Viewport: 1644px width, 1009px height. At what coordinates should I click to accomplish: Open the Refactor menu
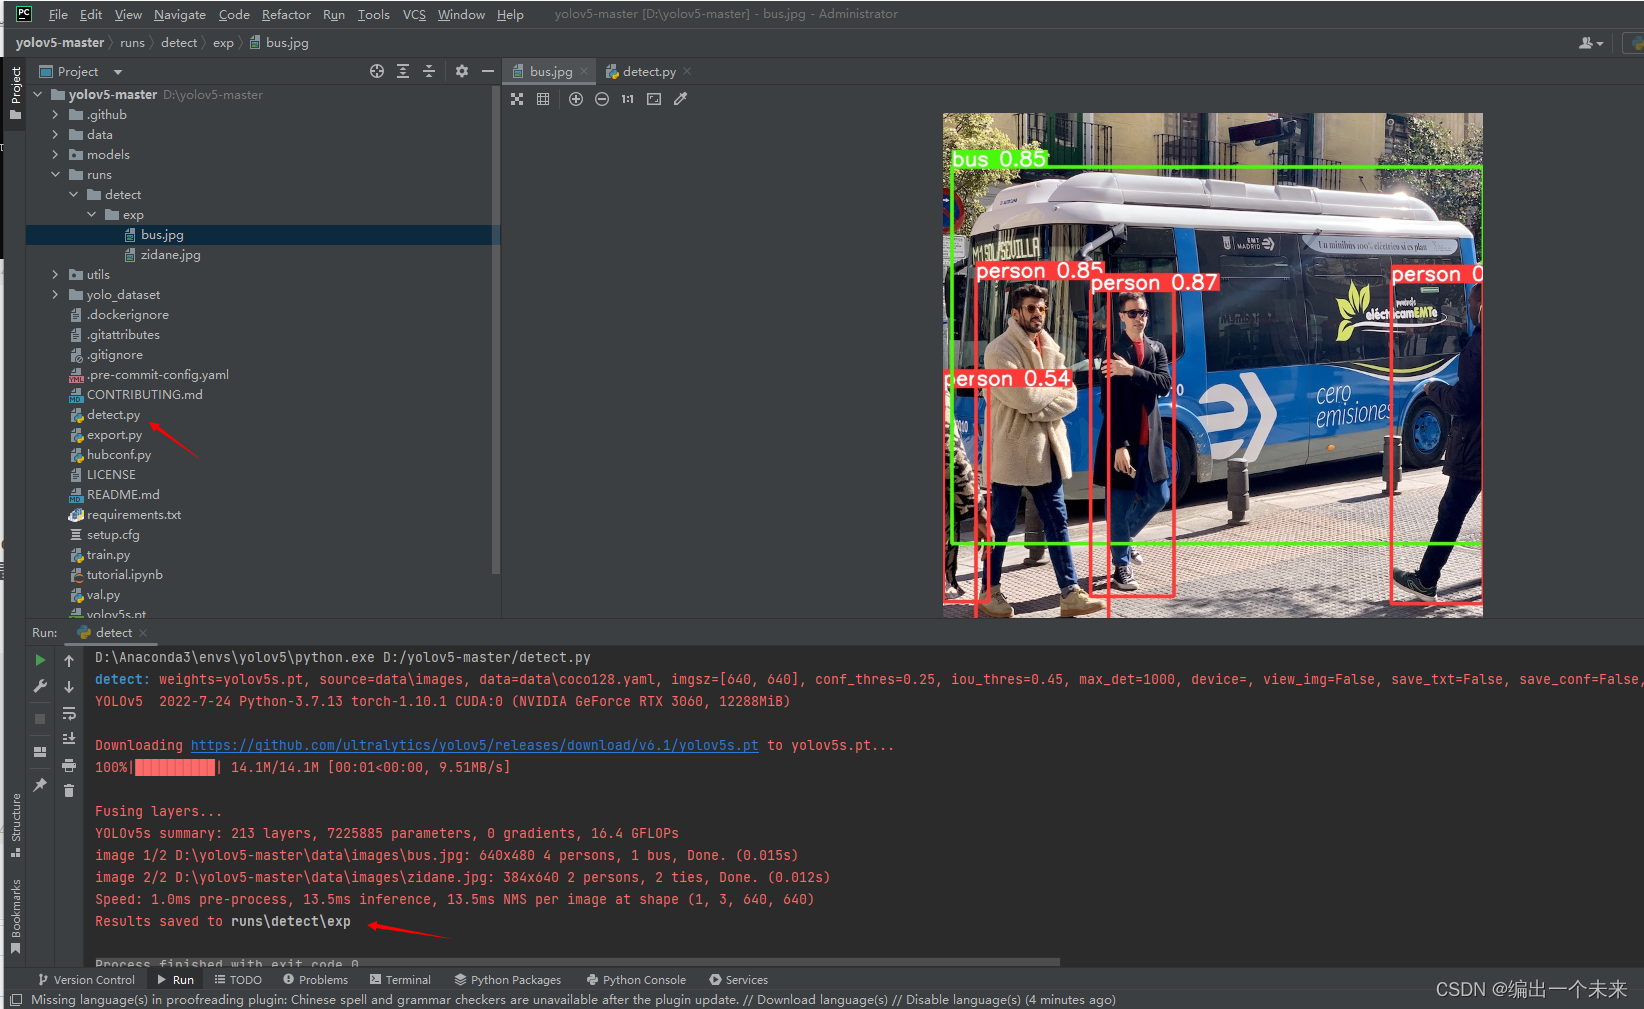[x=286, y=14]
